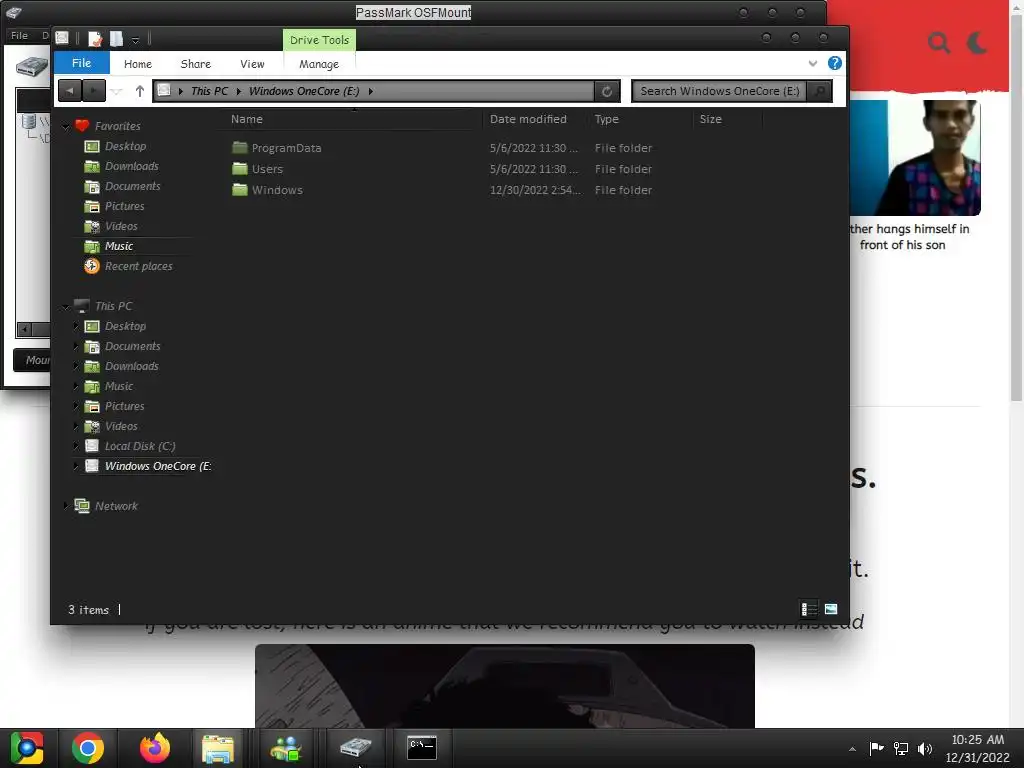
Task: Open Explorer Help question mark icon
Action: (x=835, y=63)
